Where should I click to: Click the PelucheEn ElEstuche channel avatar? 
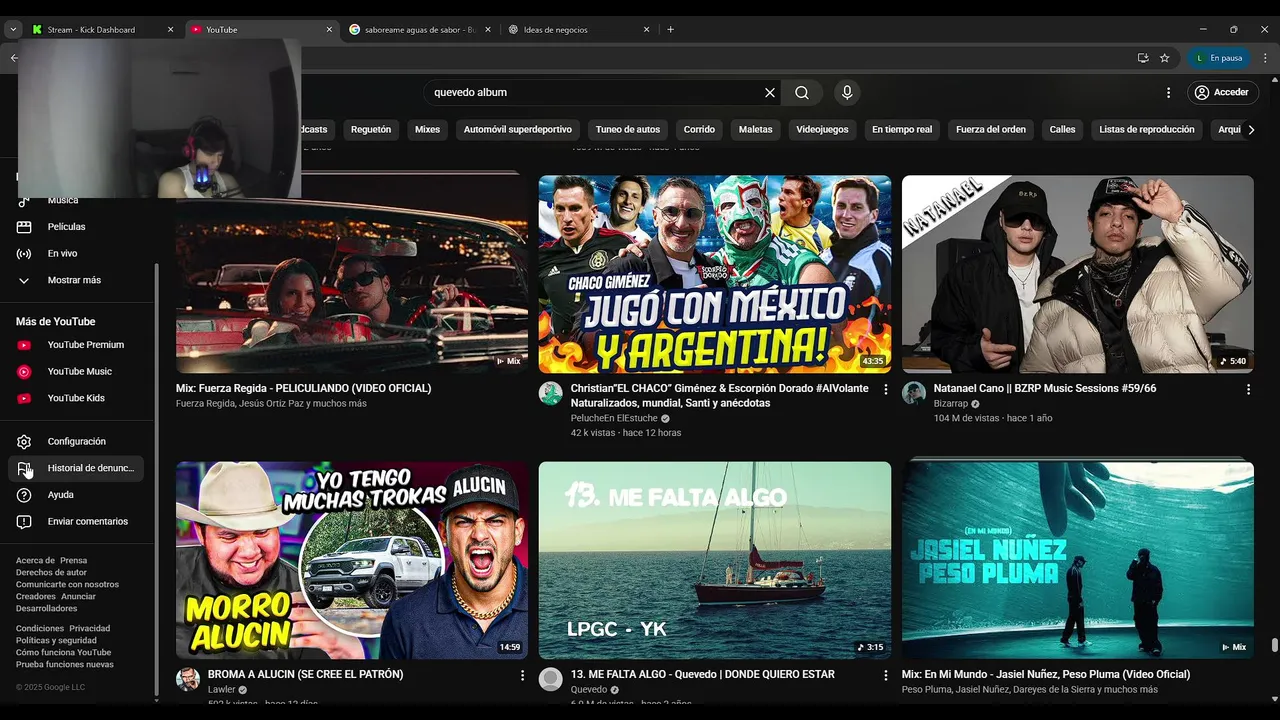coord(551,393)
